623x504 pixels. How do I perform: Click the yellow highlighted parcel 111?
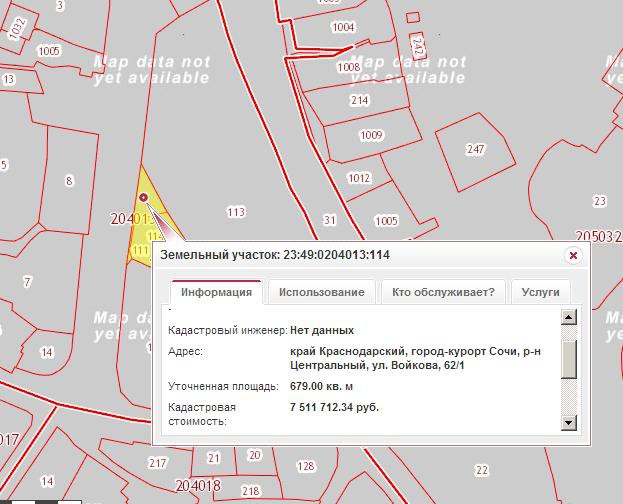coord(139,249)
